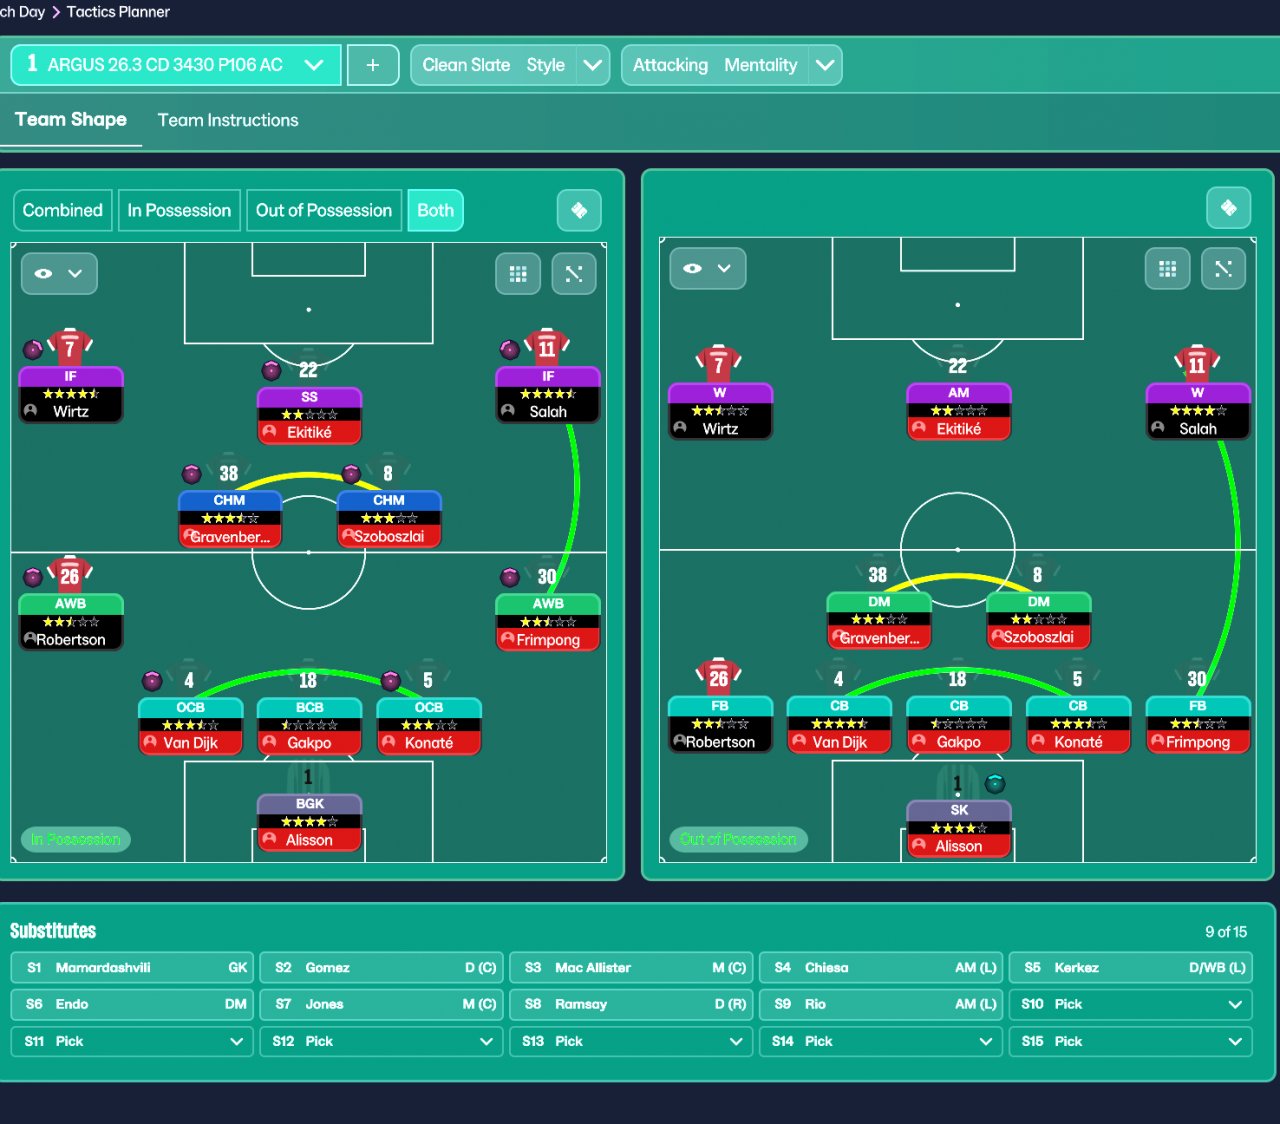
Task: Open the diamond analysis icon in right pitch panel
Action: [1229, 208]
